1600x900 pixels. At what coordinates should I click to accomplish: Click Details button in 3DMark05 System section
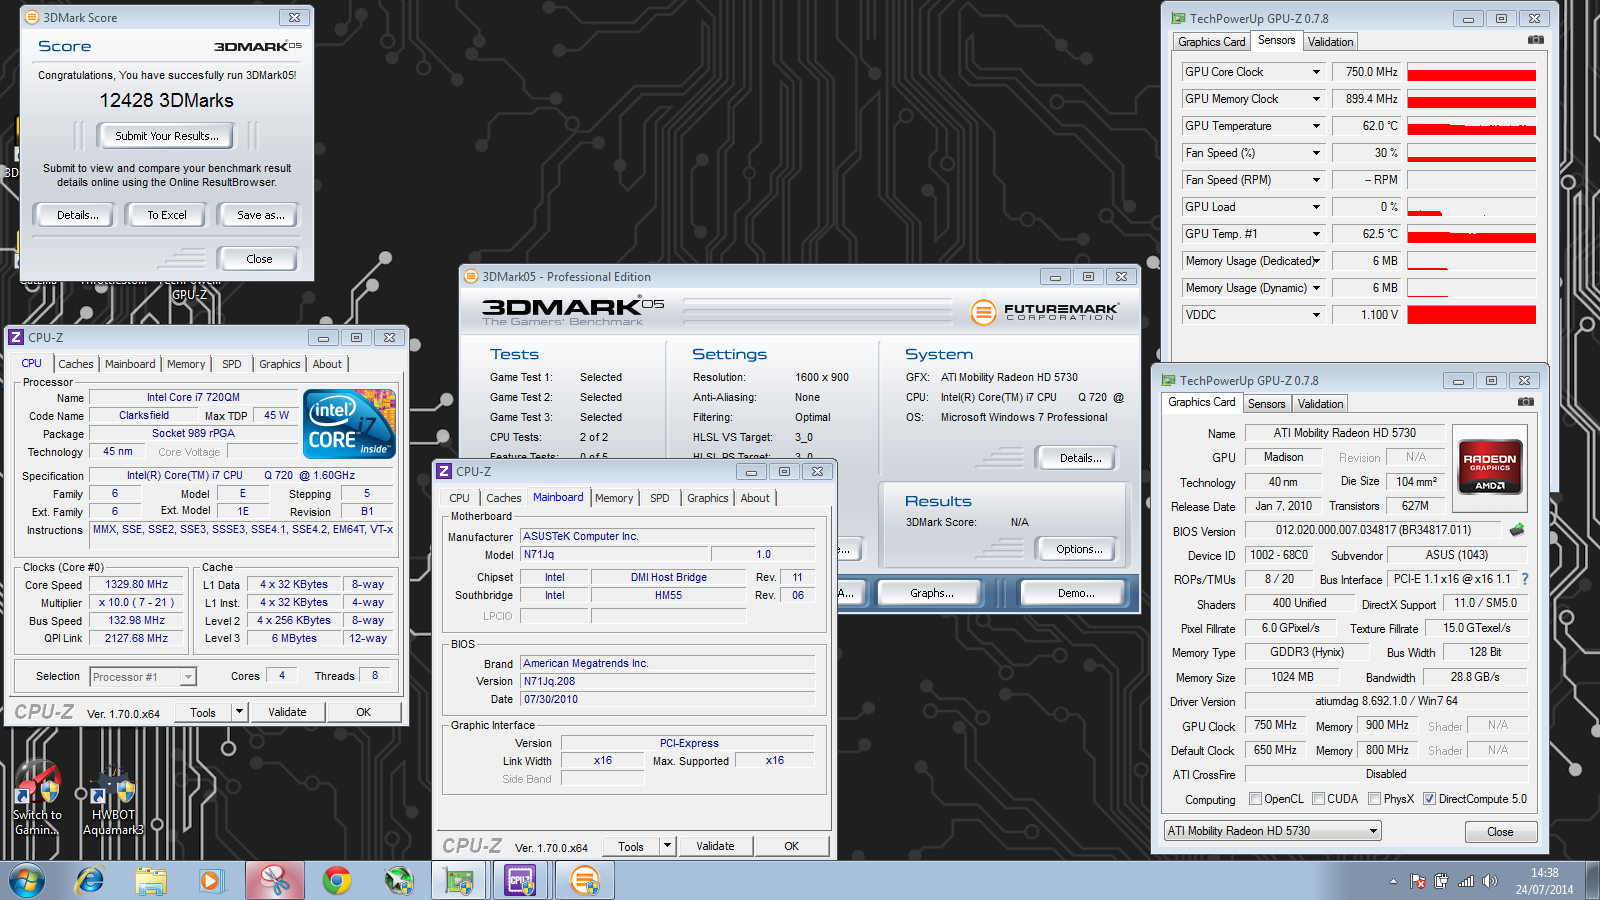[x=1080, y=458]
